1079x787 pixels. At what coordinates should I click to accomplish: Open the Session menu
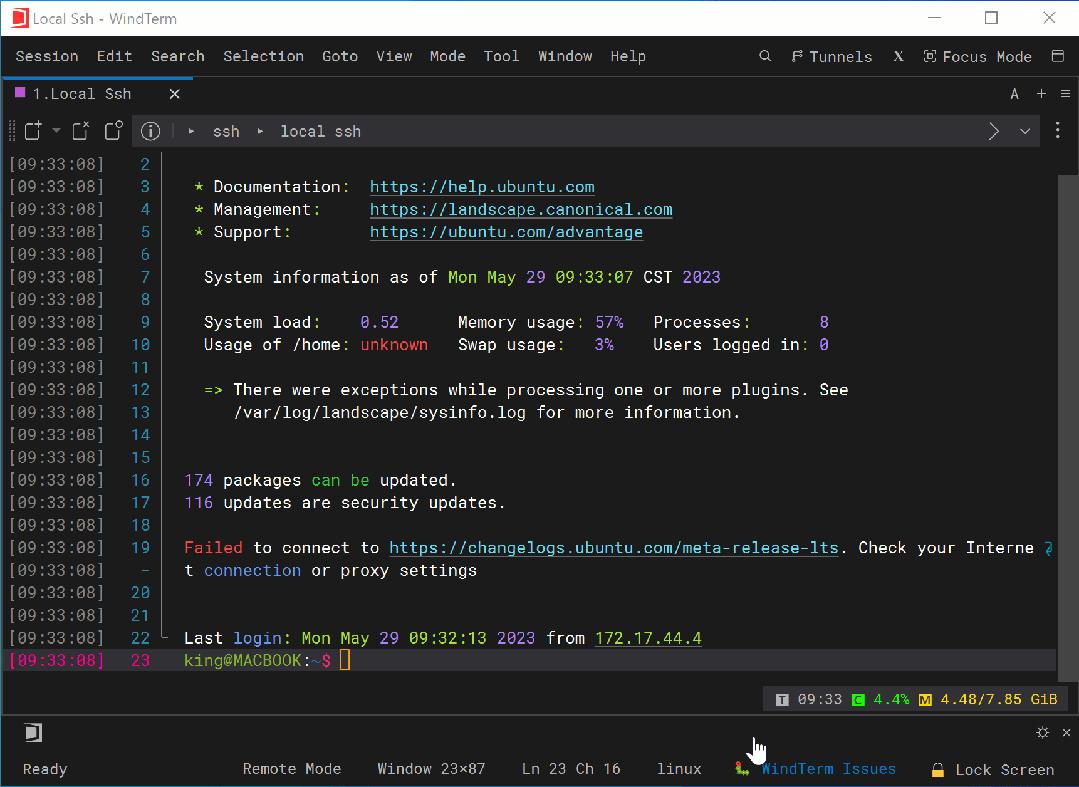pyautogui.click(x=46, y=57)
